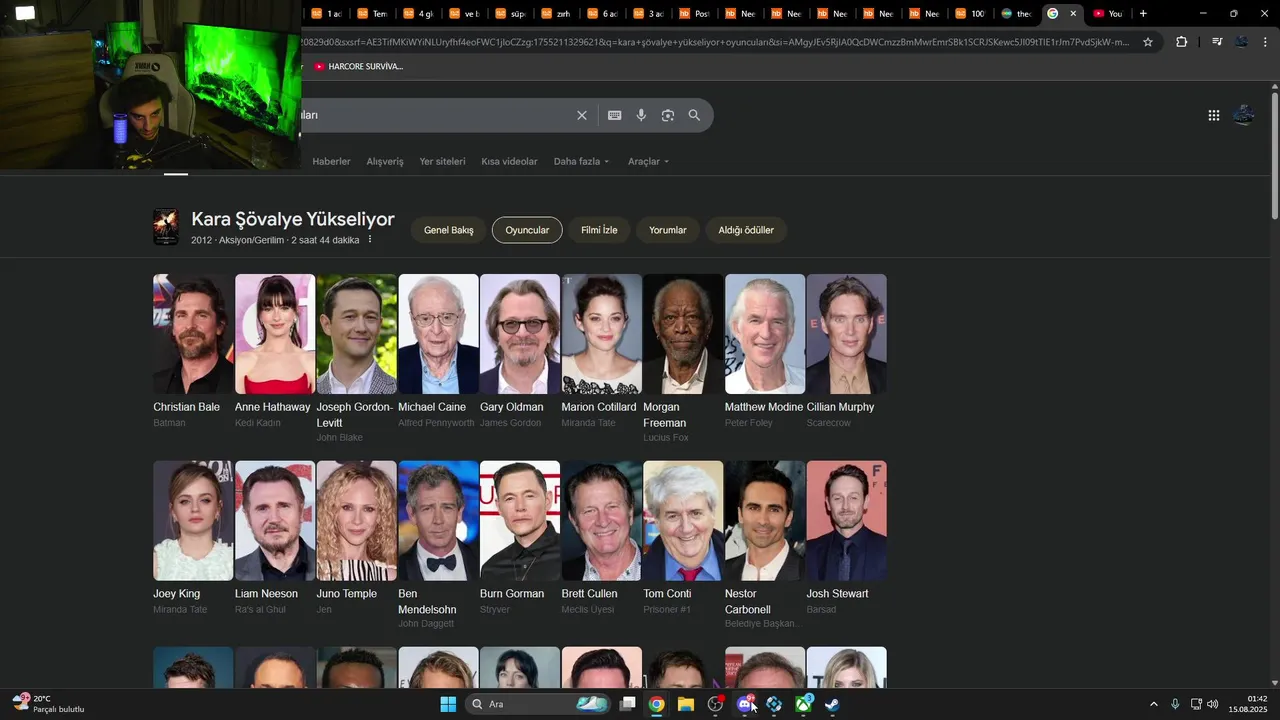
Task: Open Juno Temple's photo
Action: tap(356, 521)
